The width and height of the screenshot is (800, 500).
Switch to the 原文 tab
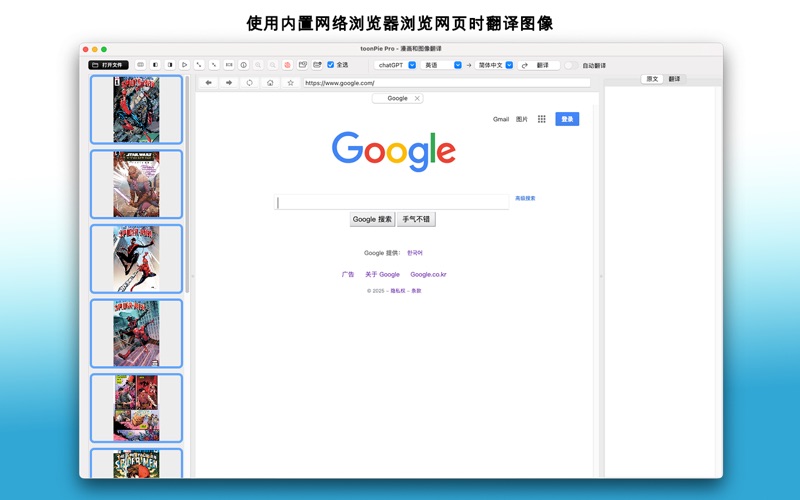coord(652,79)
